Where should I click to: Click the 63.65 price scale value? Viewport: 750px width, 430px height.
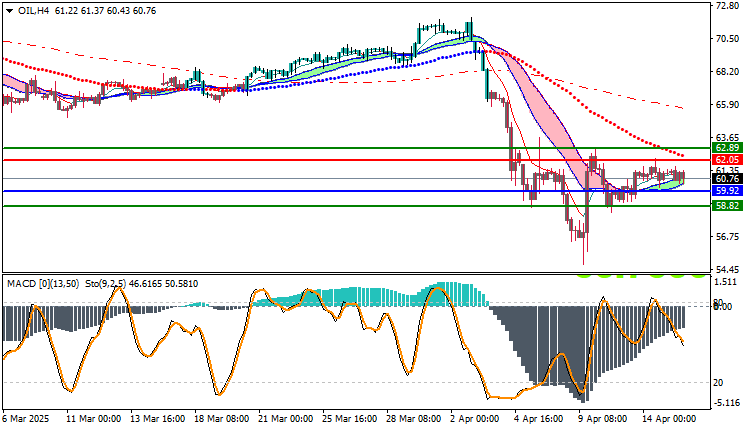point(728,138)
